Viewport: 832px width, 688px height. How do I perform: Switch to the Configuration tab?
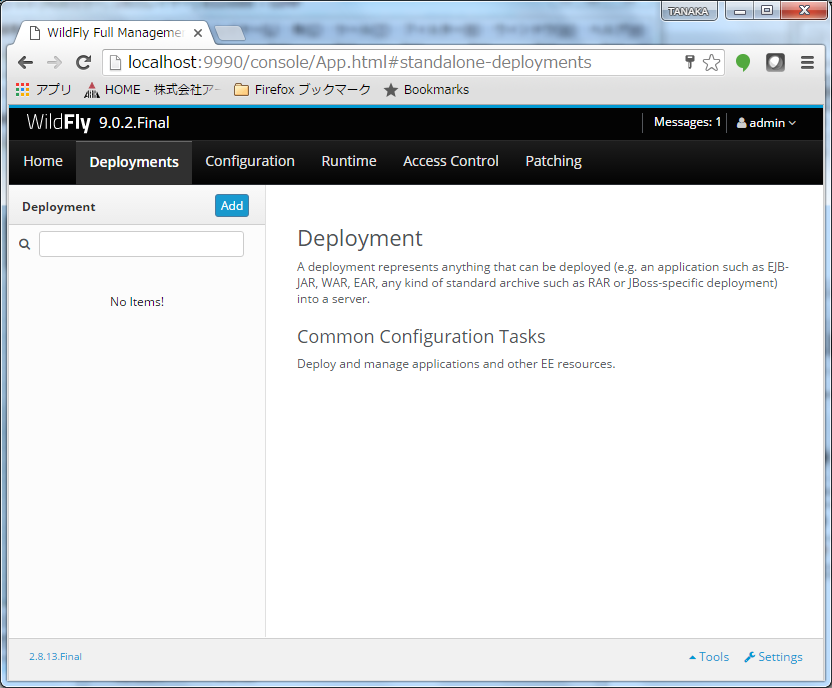pos(250,161)
